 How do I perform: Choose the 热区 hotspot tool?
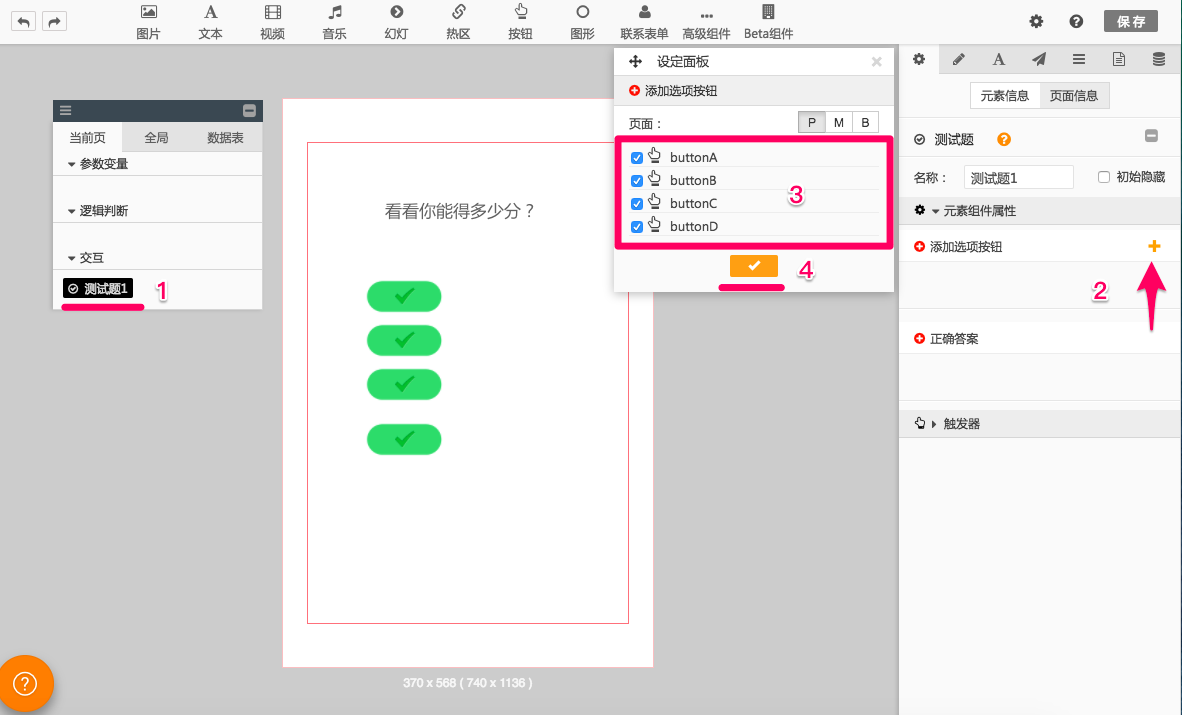point(458,21)
